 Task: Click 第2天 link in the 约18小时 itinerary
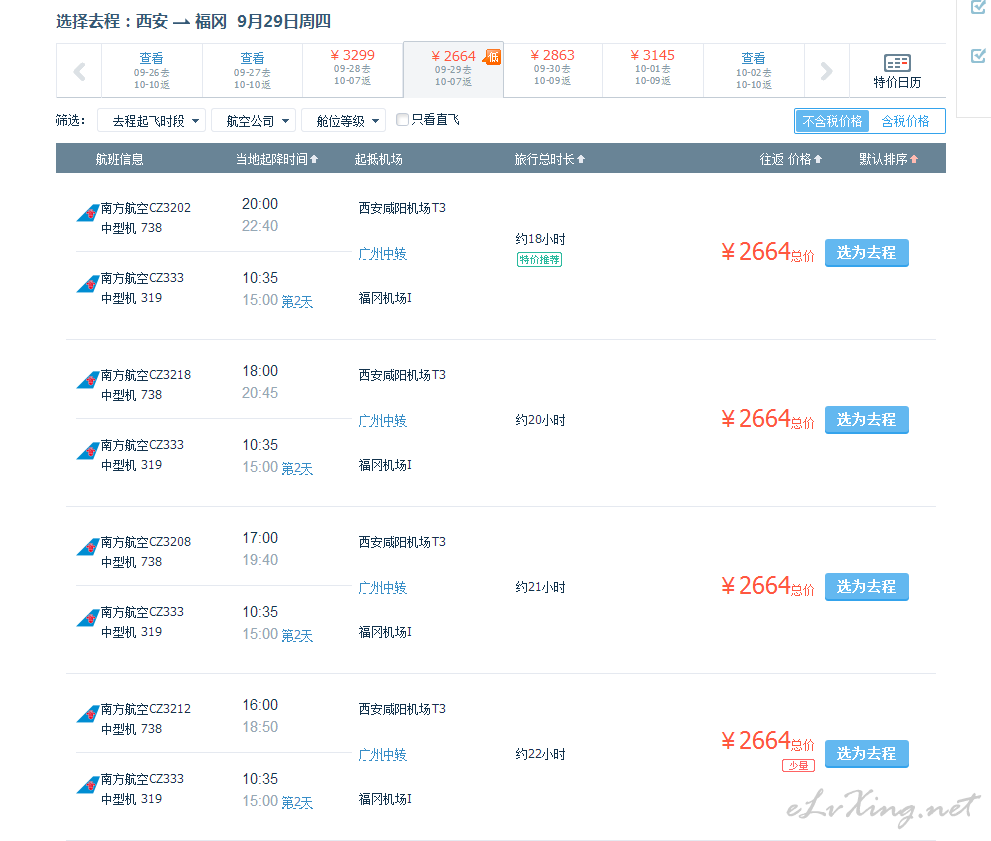297,301
